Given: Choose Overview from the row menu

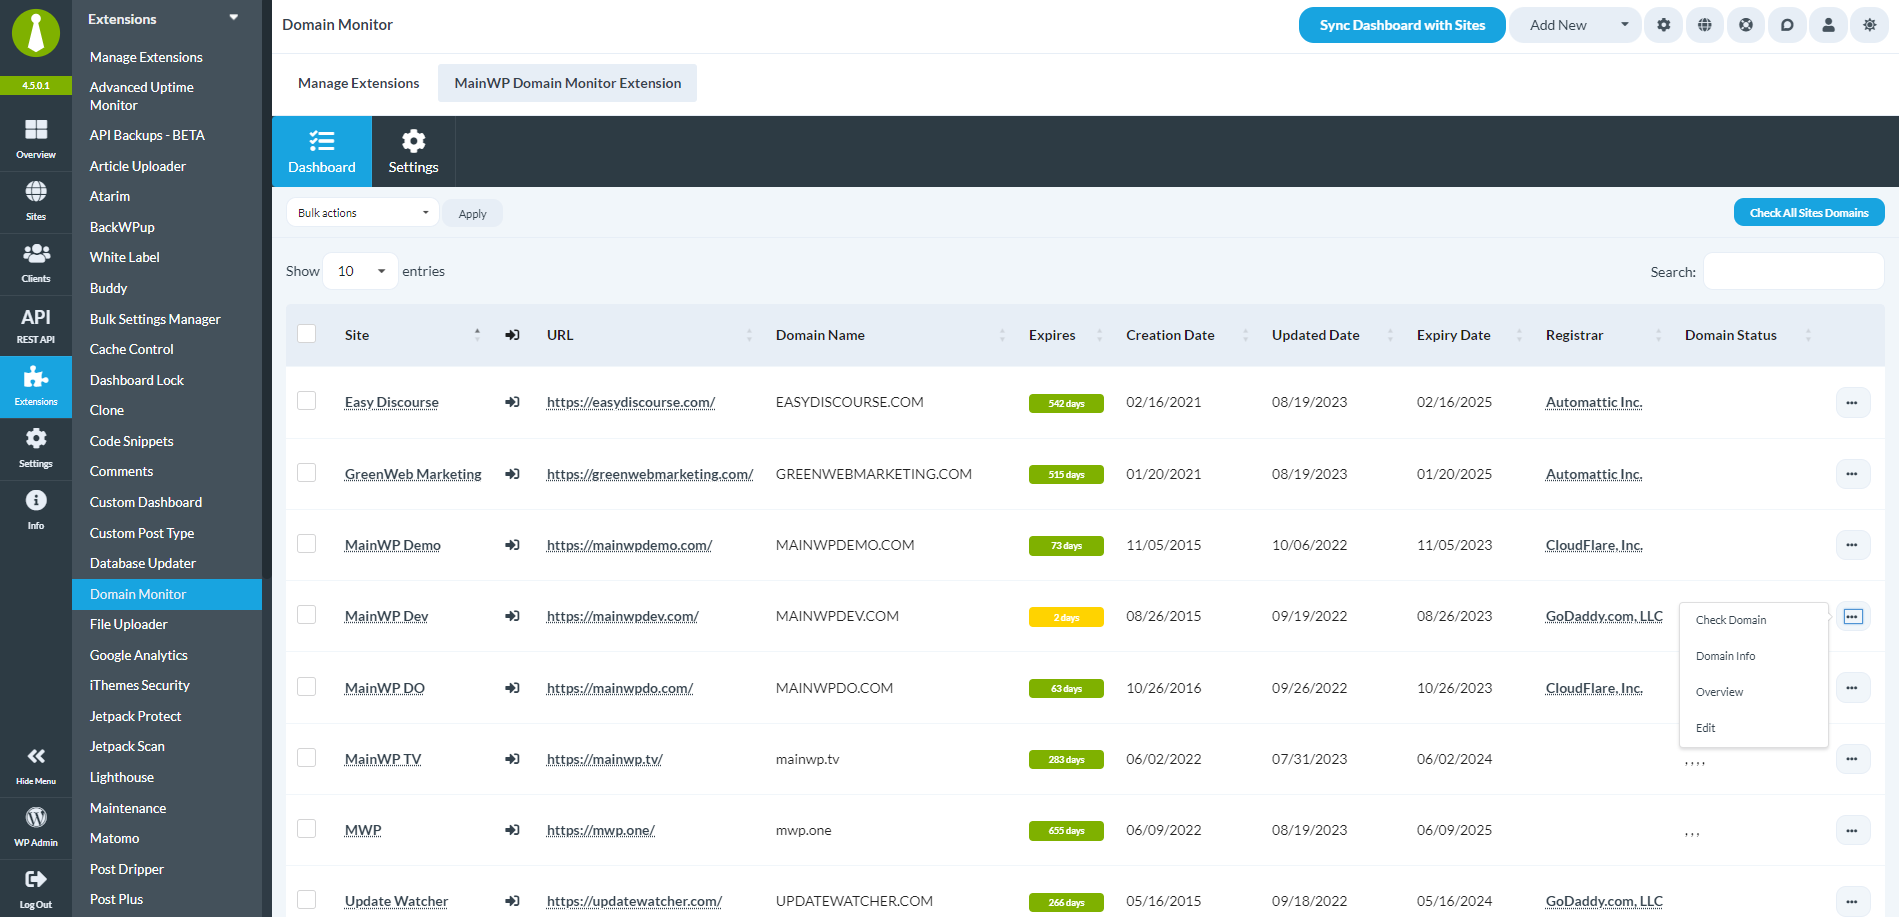Looking at the screenshot, I should tap(1754, 692).
